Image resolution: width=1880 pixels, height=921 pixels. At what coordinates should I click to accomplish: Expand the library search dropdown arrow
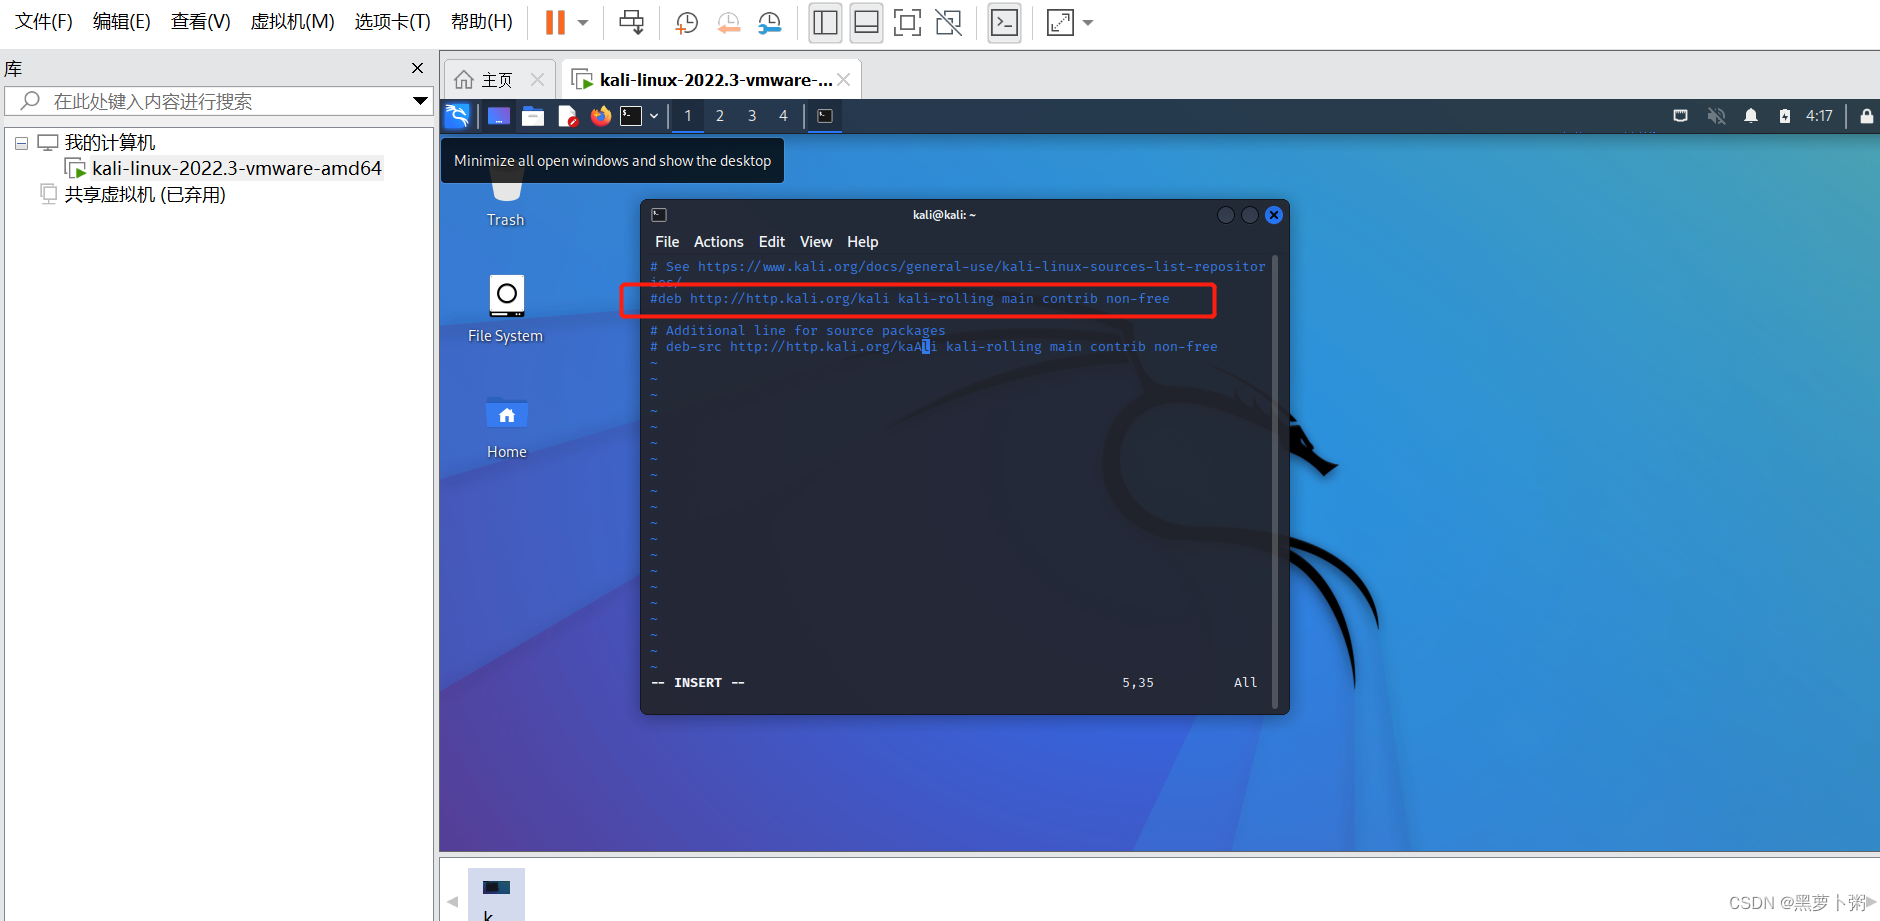[x=421, y=101]
